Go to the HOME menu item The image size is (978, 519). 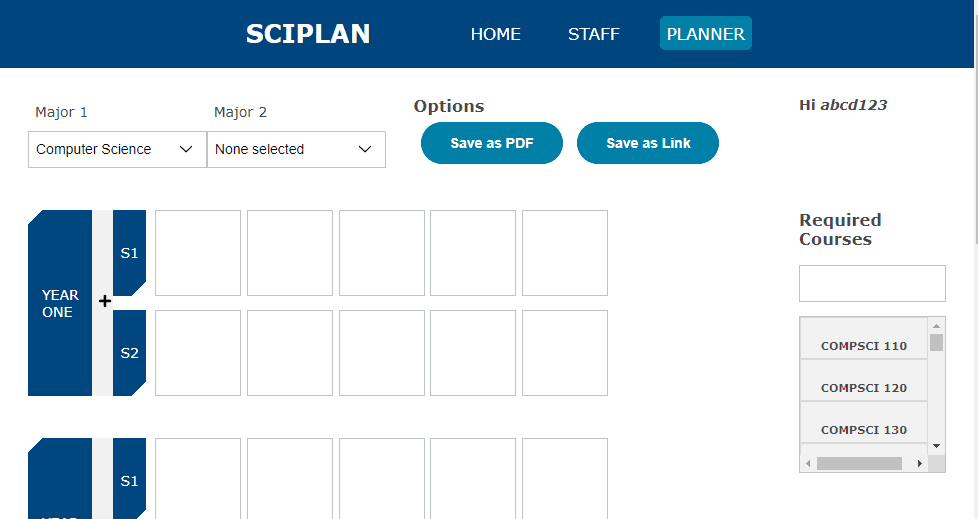pyautogui.click(x=496, y=34)
